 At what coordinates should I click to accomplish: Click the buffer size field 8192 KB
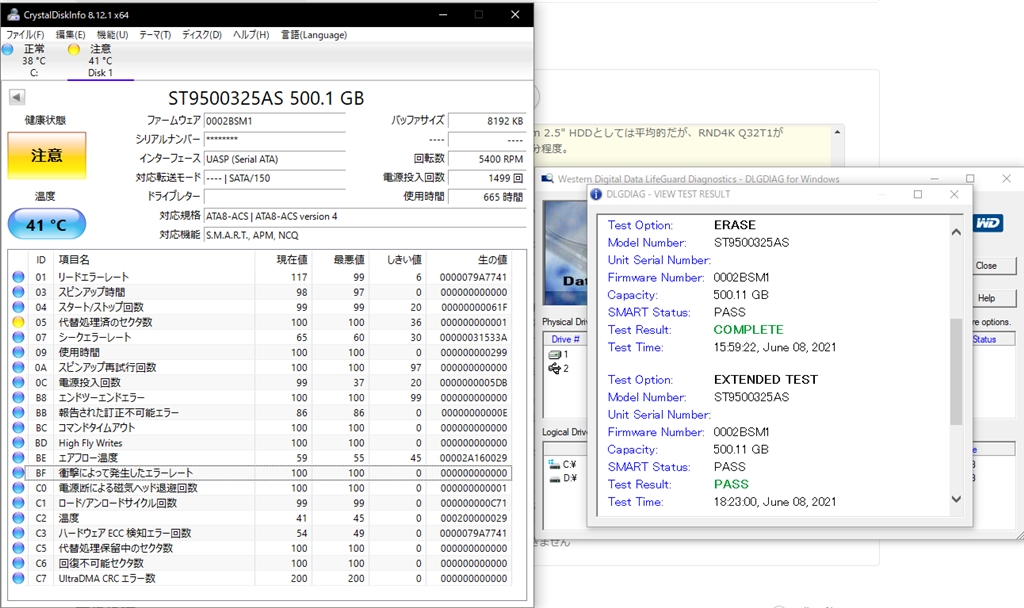[487, 121]
